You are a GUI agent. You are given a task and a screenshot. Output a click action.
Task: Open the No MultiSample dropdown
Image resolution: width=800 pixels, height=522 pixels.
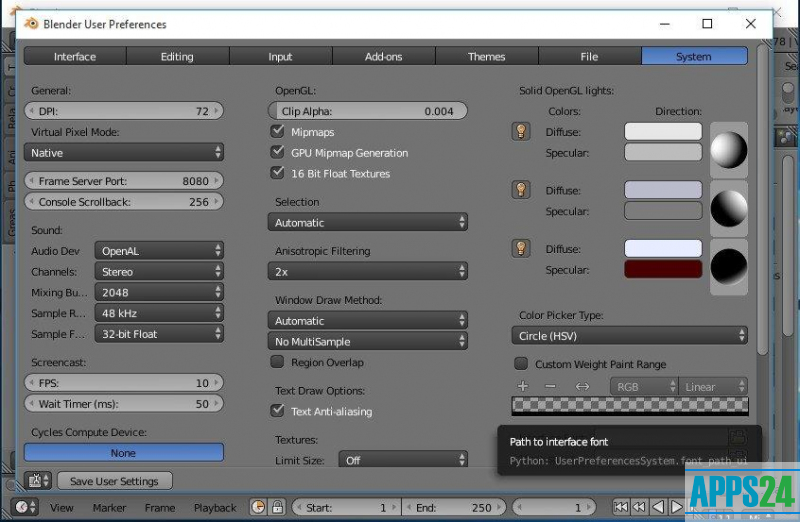click(368, 341)
